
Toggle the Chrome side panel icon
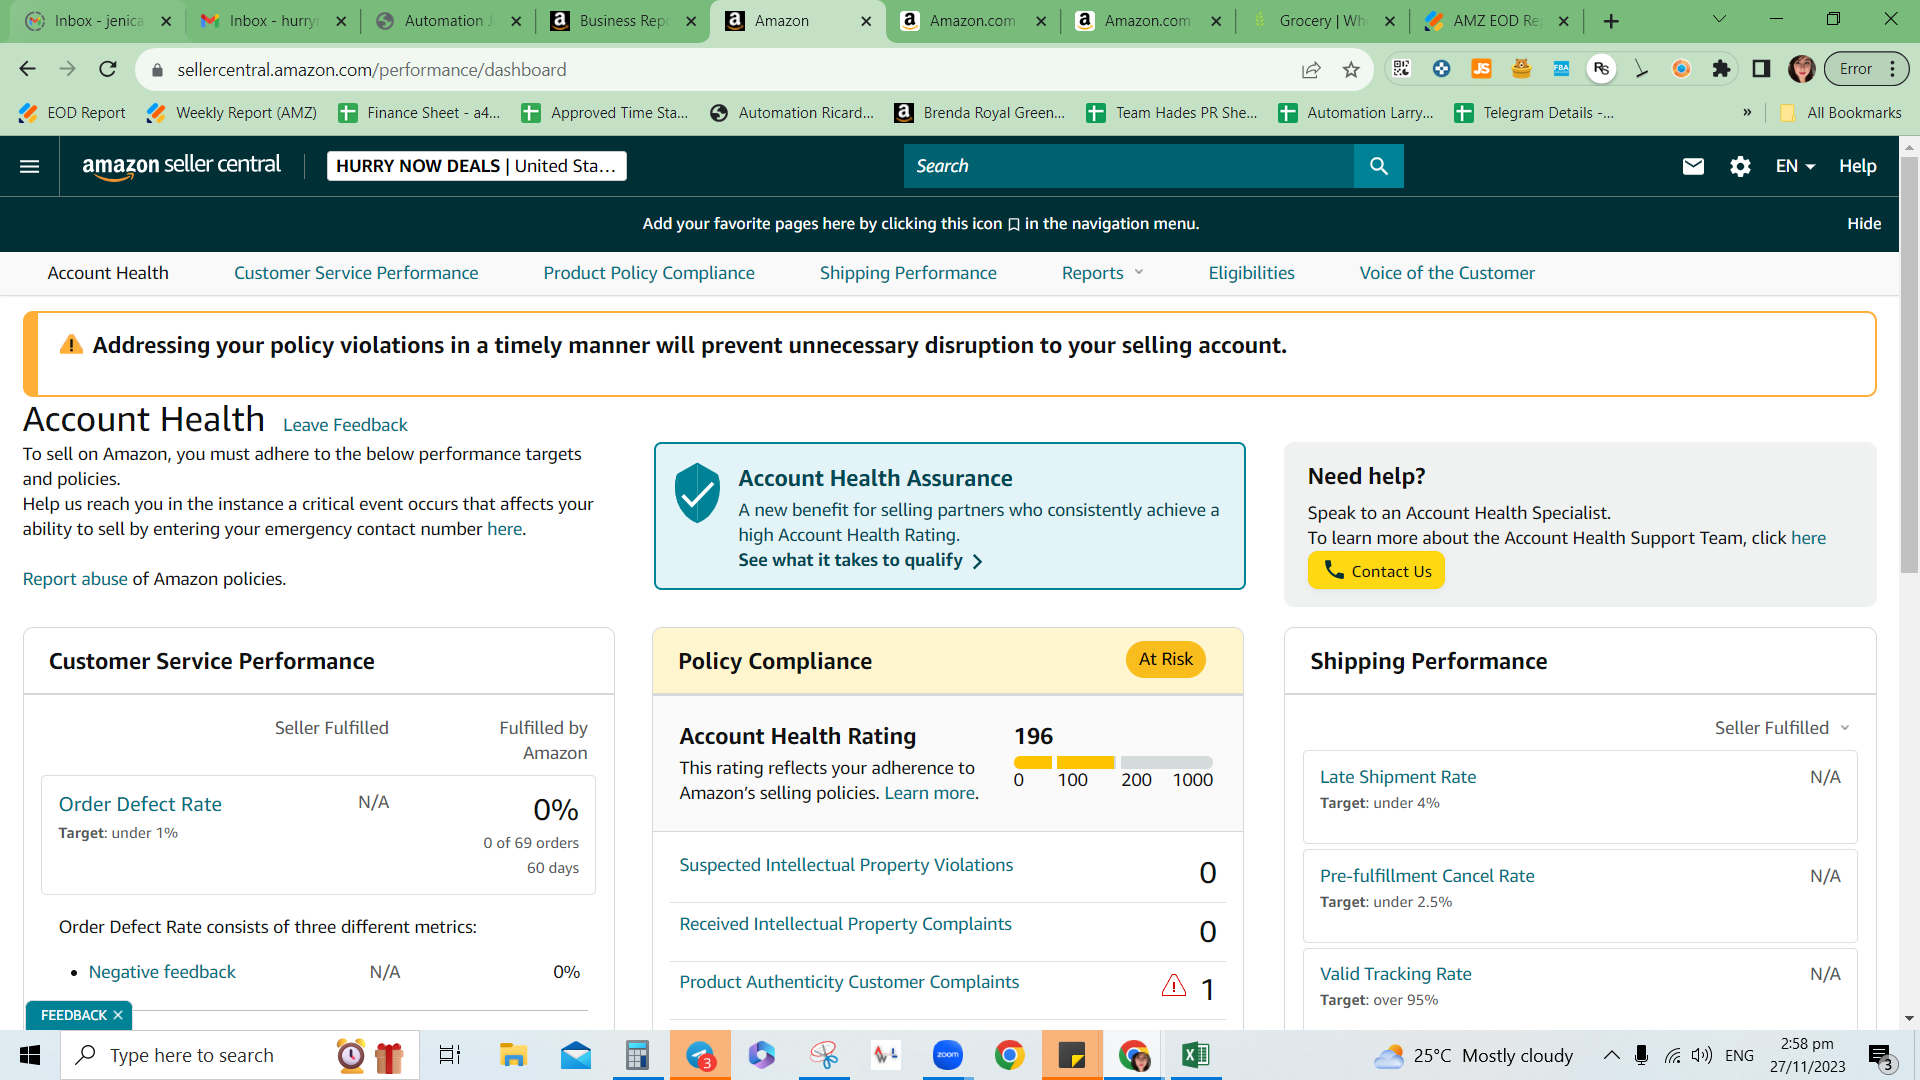coord(1761,69)
